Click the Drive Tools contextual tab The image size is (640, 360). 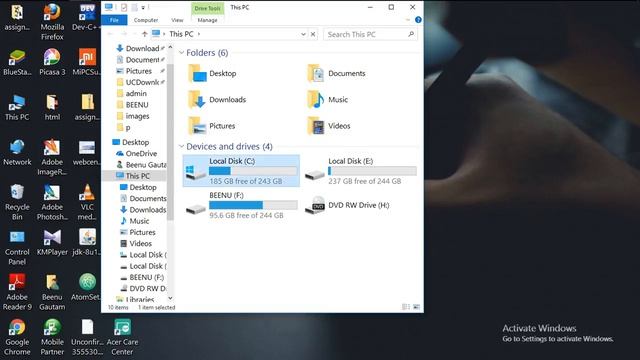207,8
